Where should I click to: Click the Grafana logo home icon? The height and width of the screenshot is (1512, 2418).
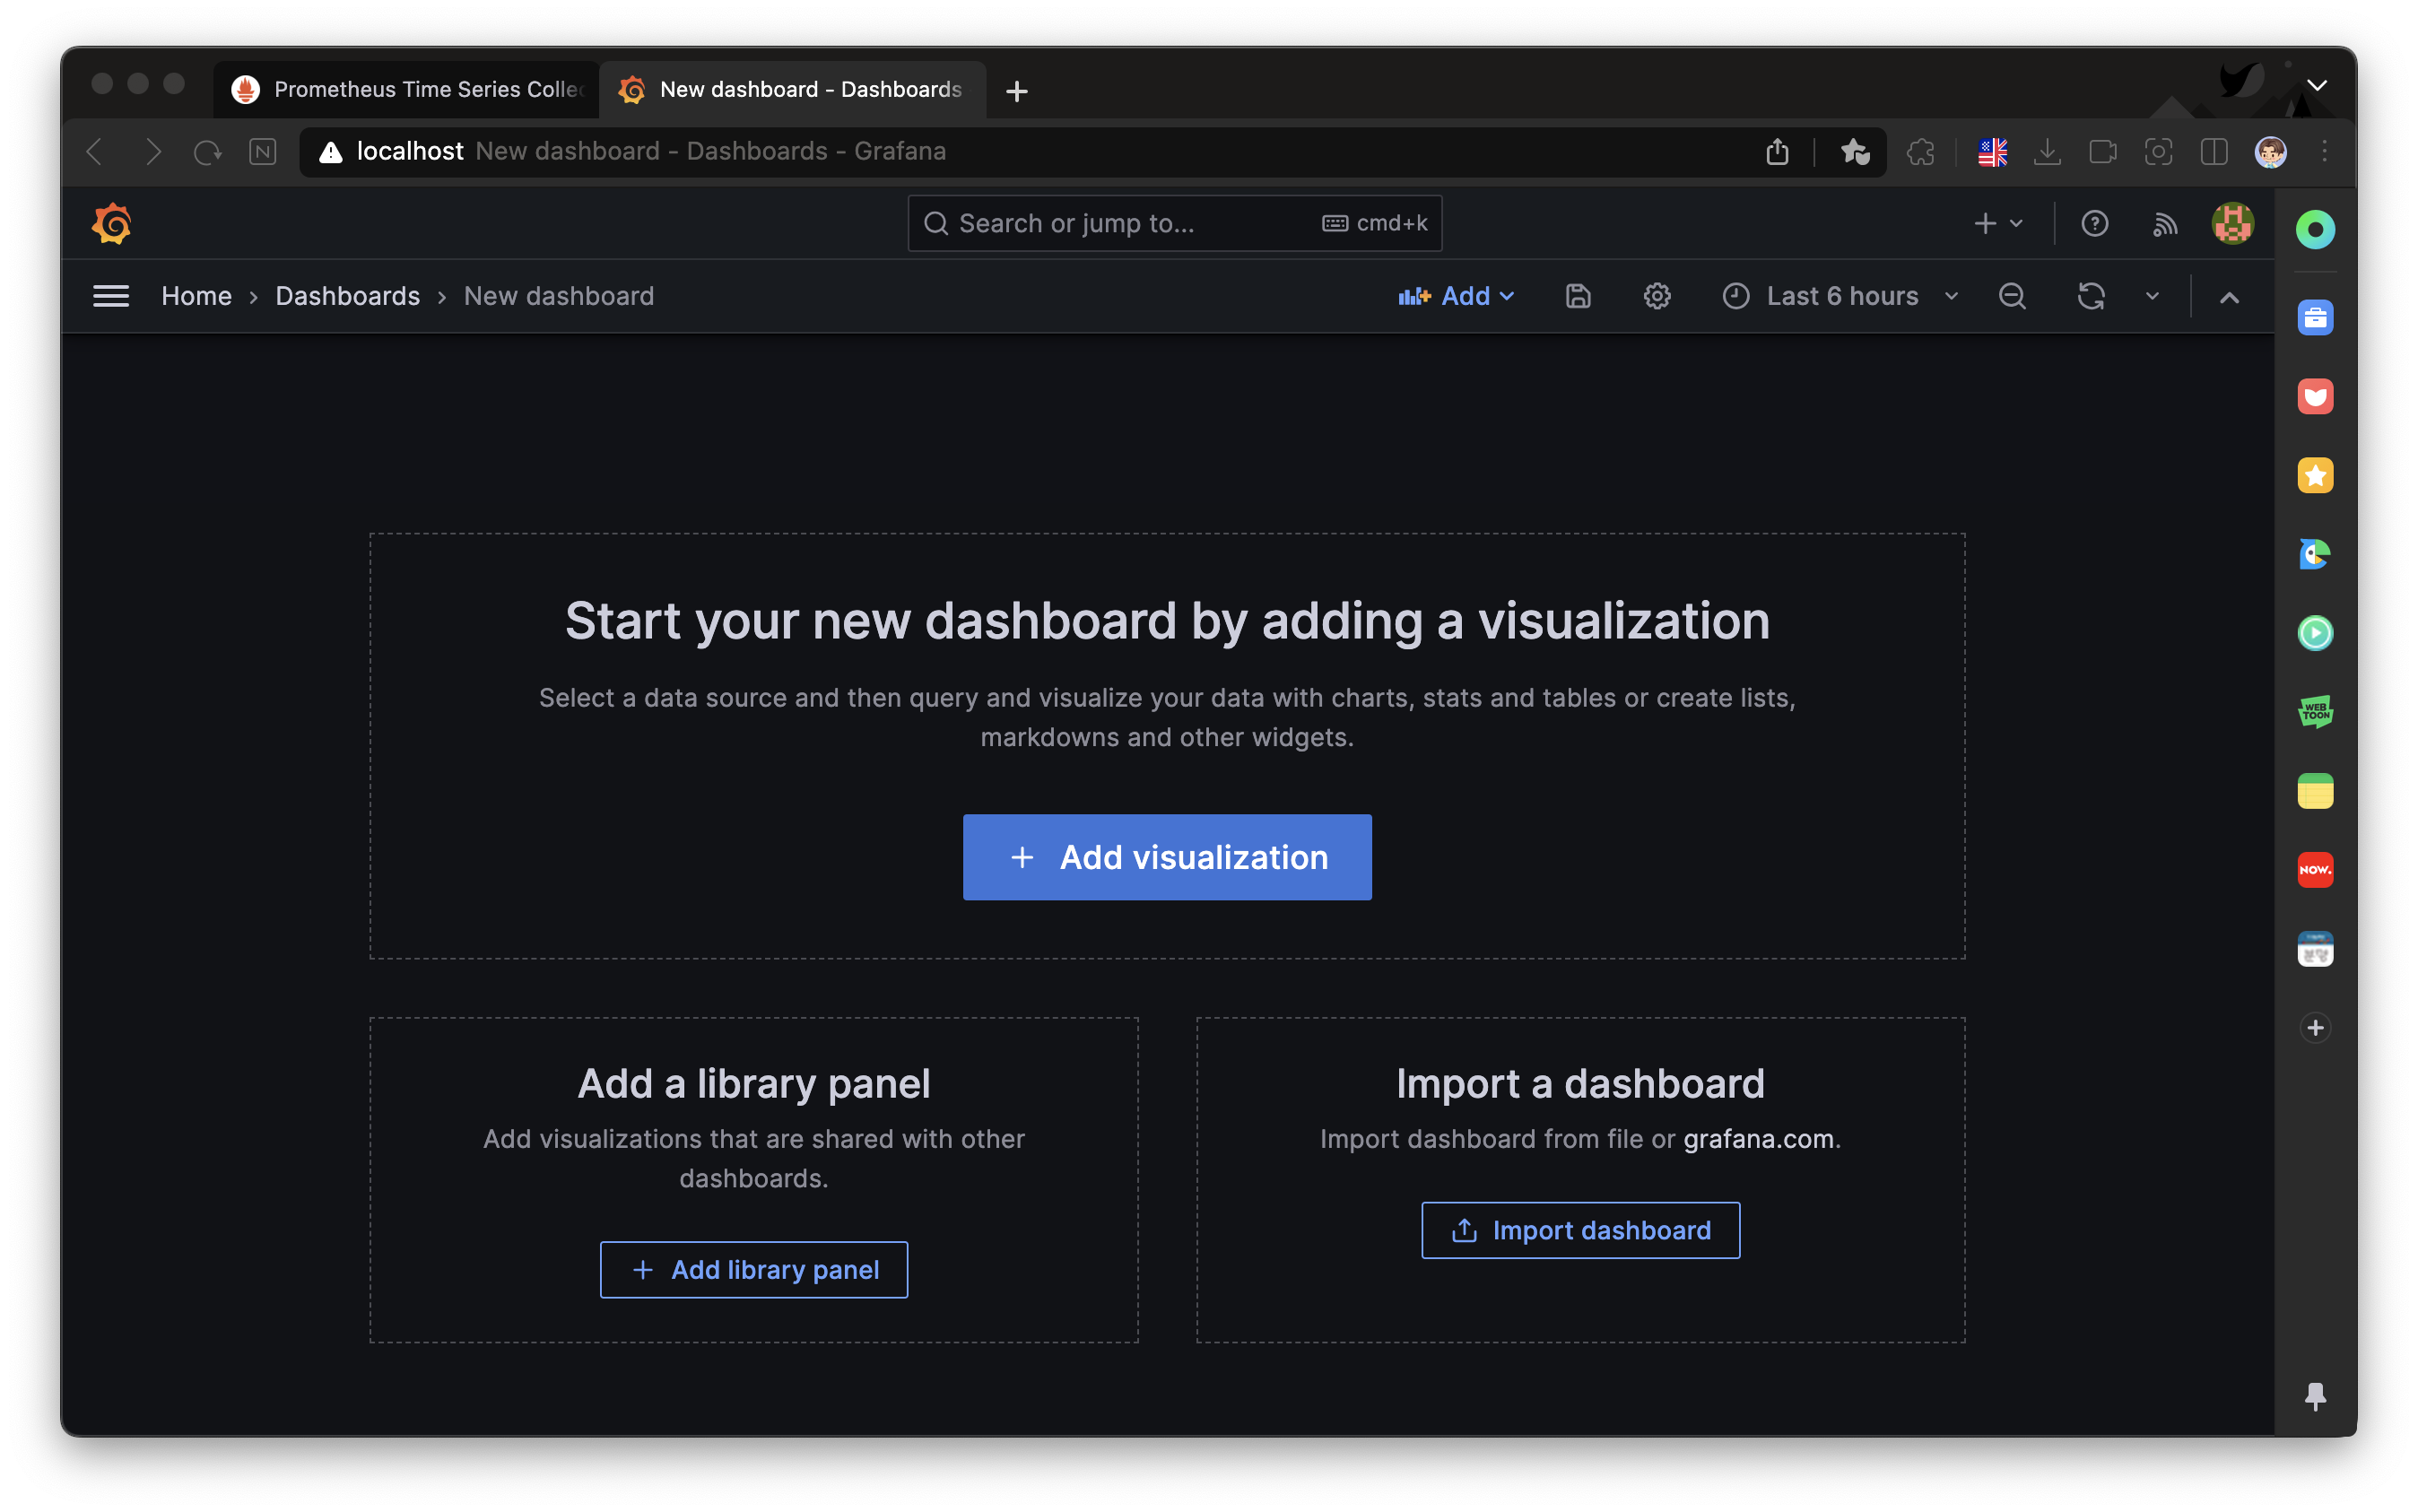112,223
